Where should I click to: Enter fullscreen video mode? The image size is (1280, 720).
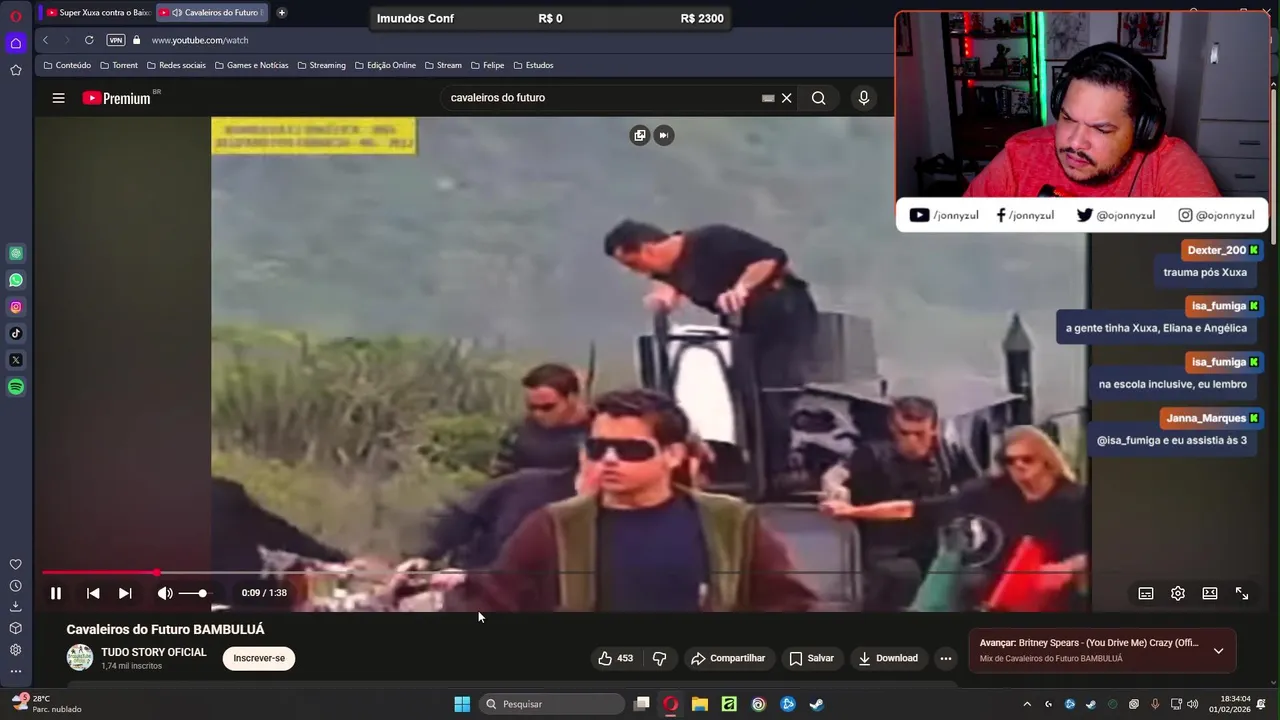[x=1242, y=593]
